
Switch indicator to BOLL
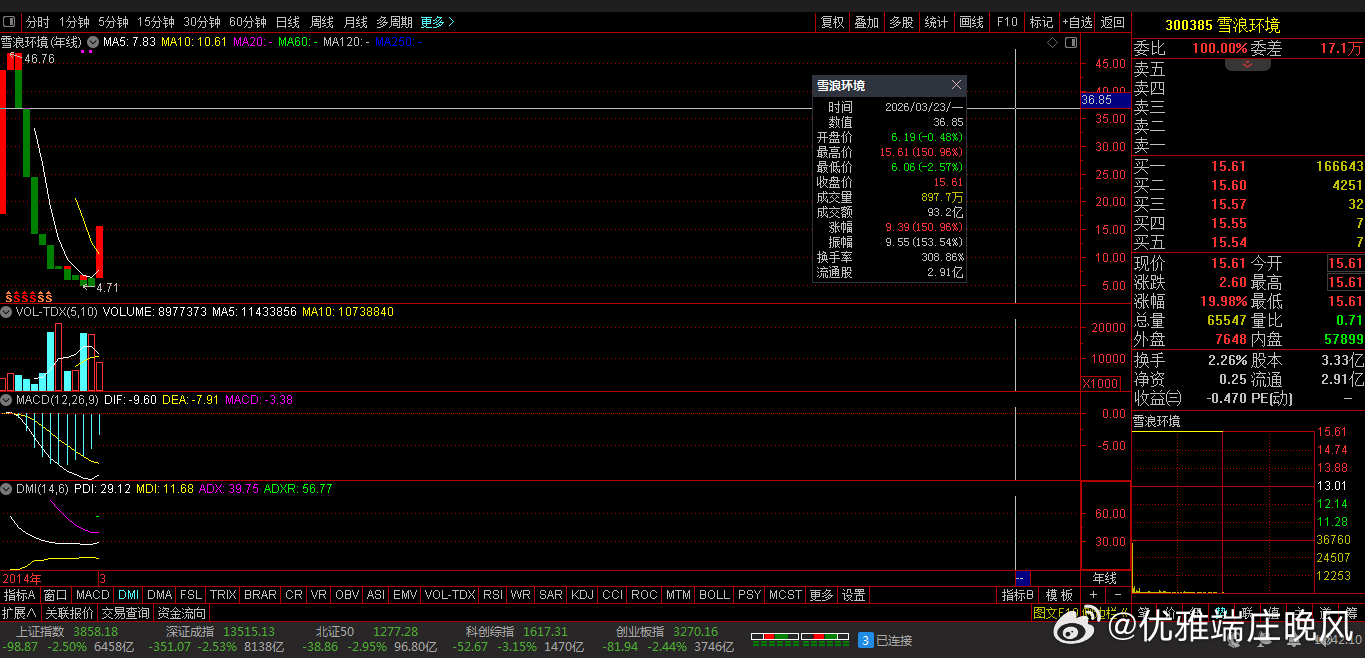[714, 595]
